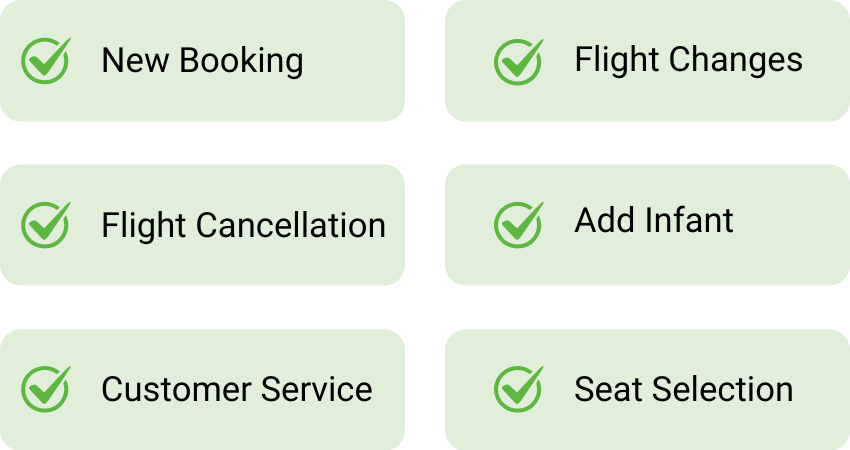Viewport: 850px width, 450px height.
Task: Click the "New Booking" text label
Action: tap(202, 60)
